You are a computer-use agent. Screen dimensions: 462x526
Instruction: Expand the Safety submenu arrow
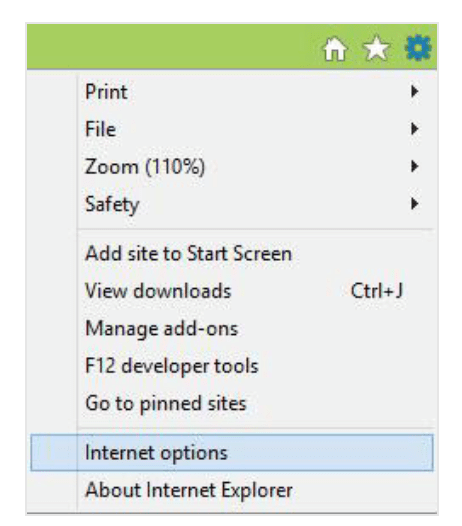coord(415,203)
